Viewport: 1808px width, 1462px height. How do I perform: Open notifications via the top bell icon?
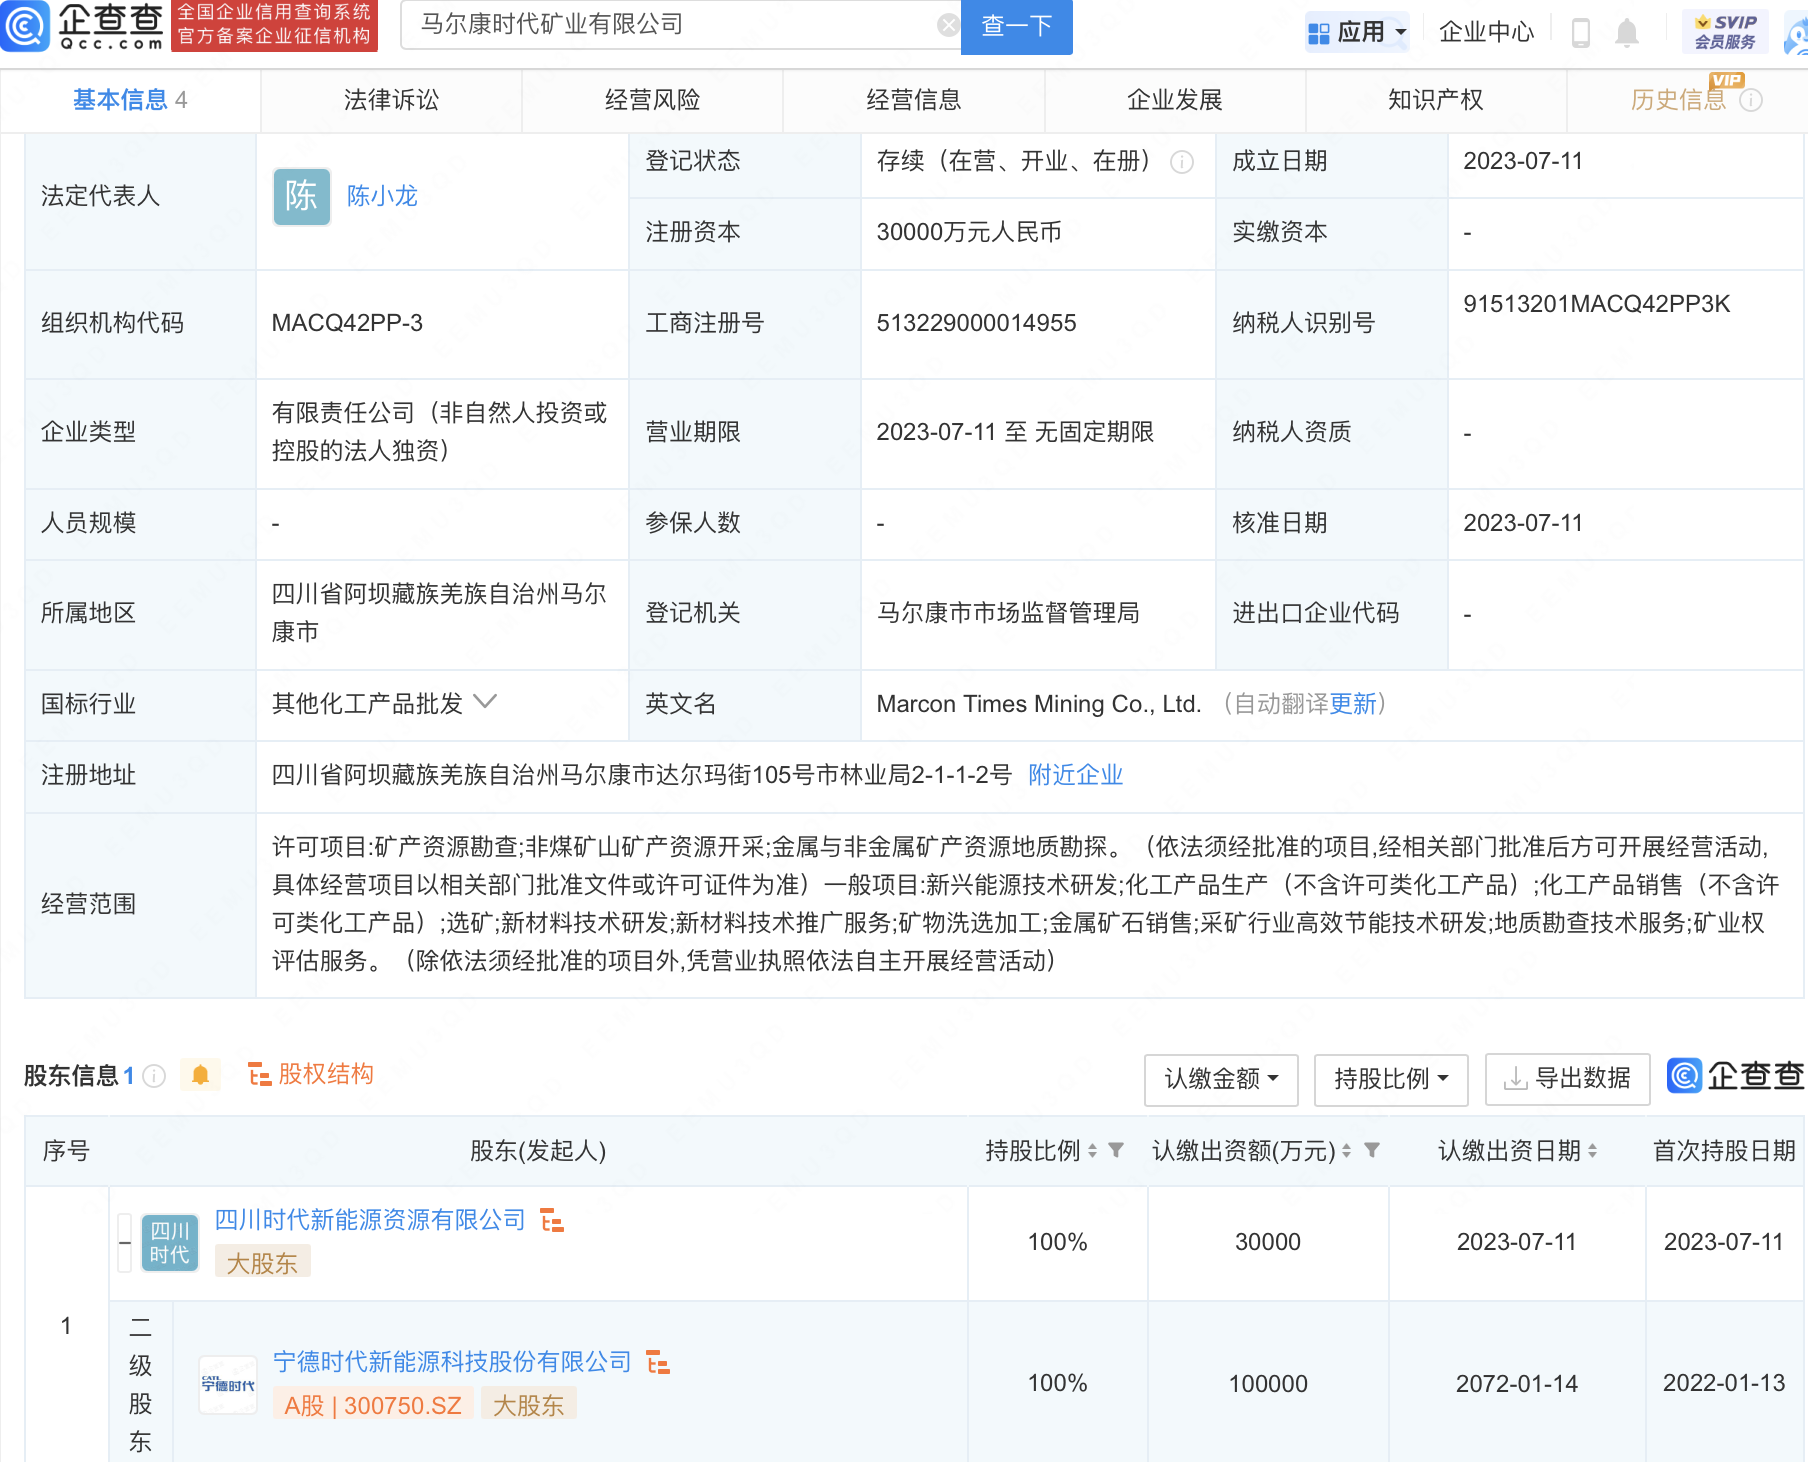[1627, 32]
